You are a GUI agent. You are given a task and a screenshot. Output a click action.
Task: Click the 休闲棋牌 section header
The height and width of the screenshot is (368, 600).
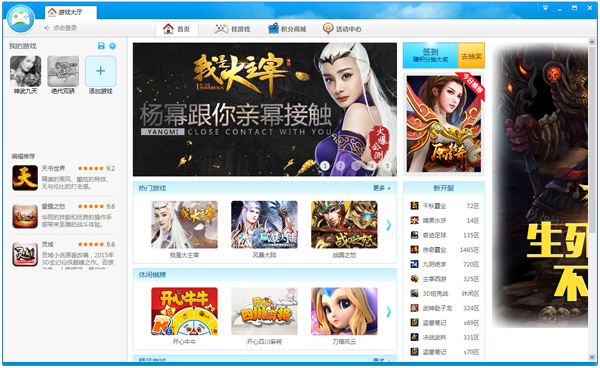point(265,275)
